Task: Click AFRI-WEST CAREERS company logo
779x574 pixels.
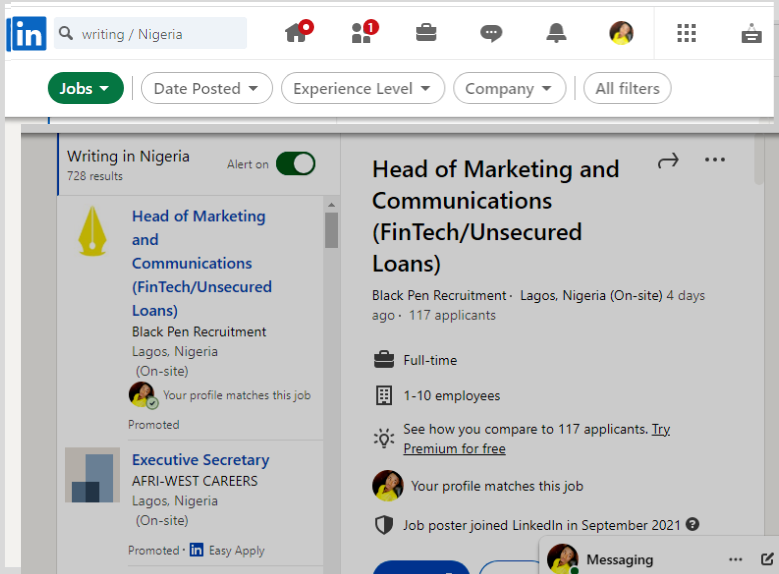Action: coord(92,475)
